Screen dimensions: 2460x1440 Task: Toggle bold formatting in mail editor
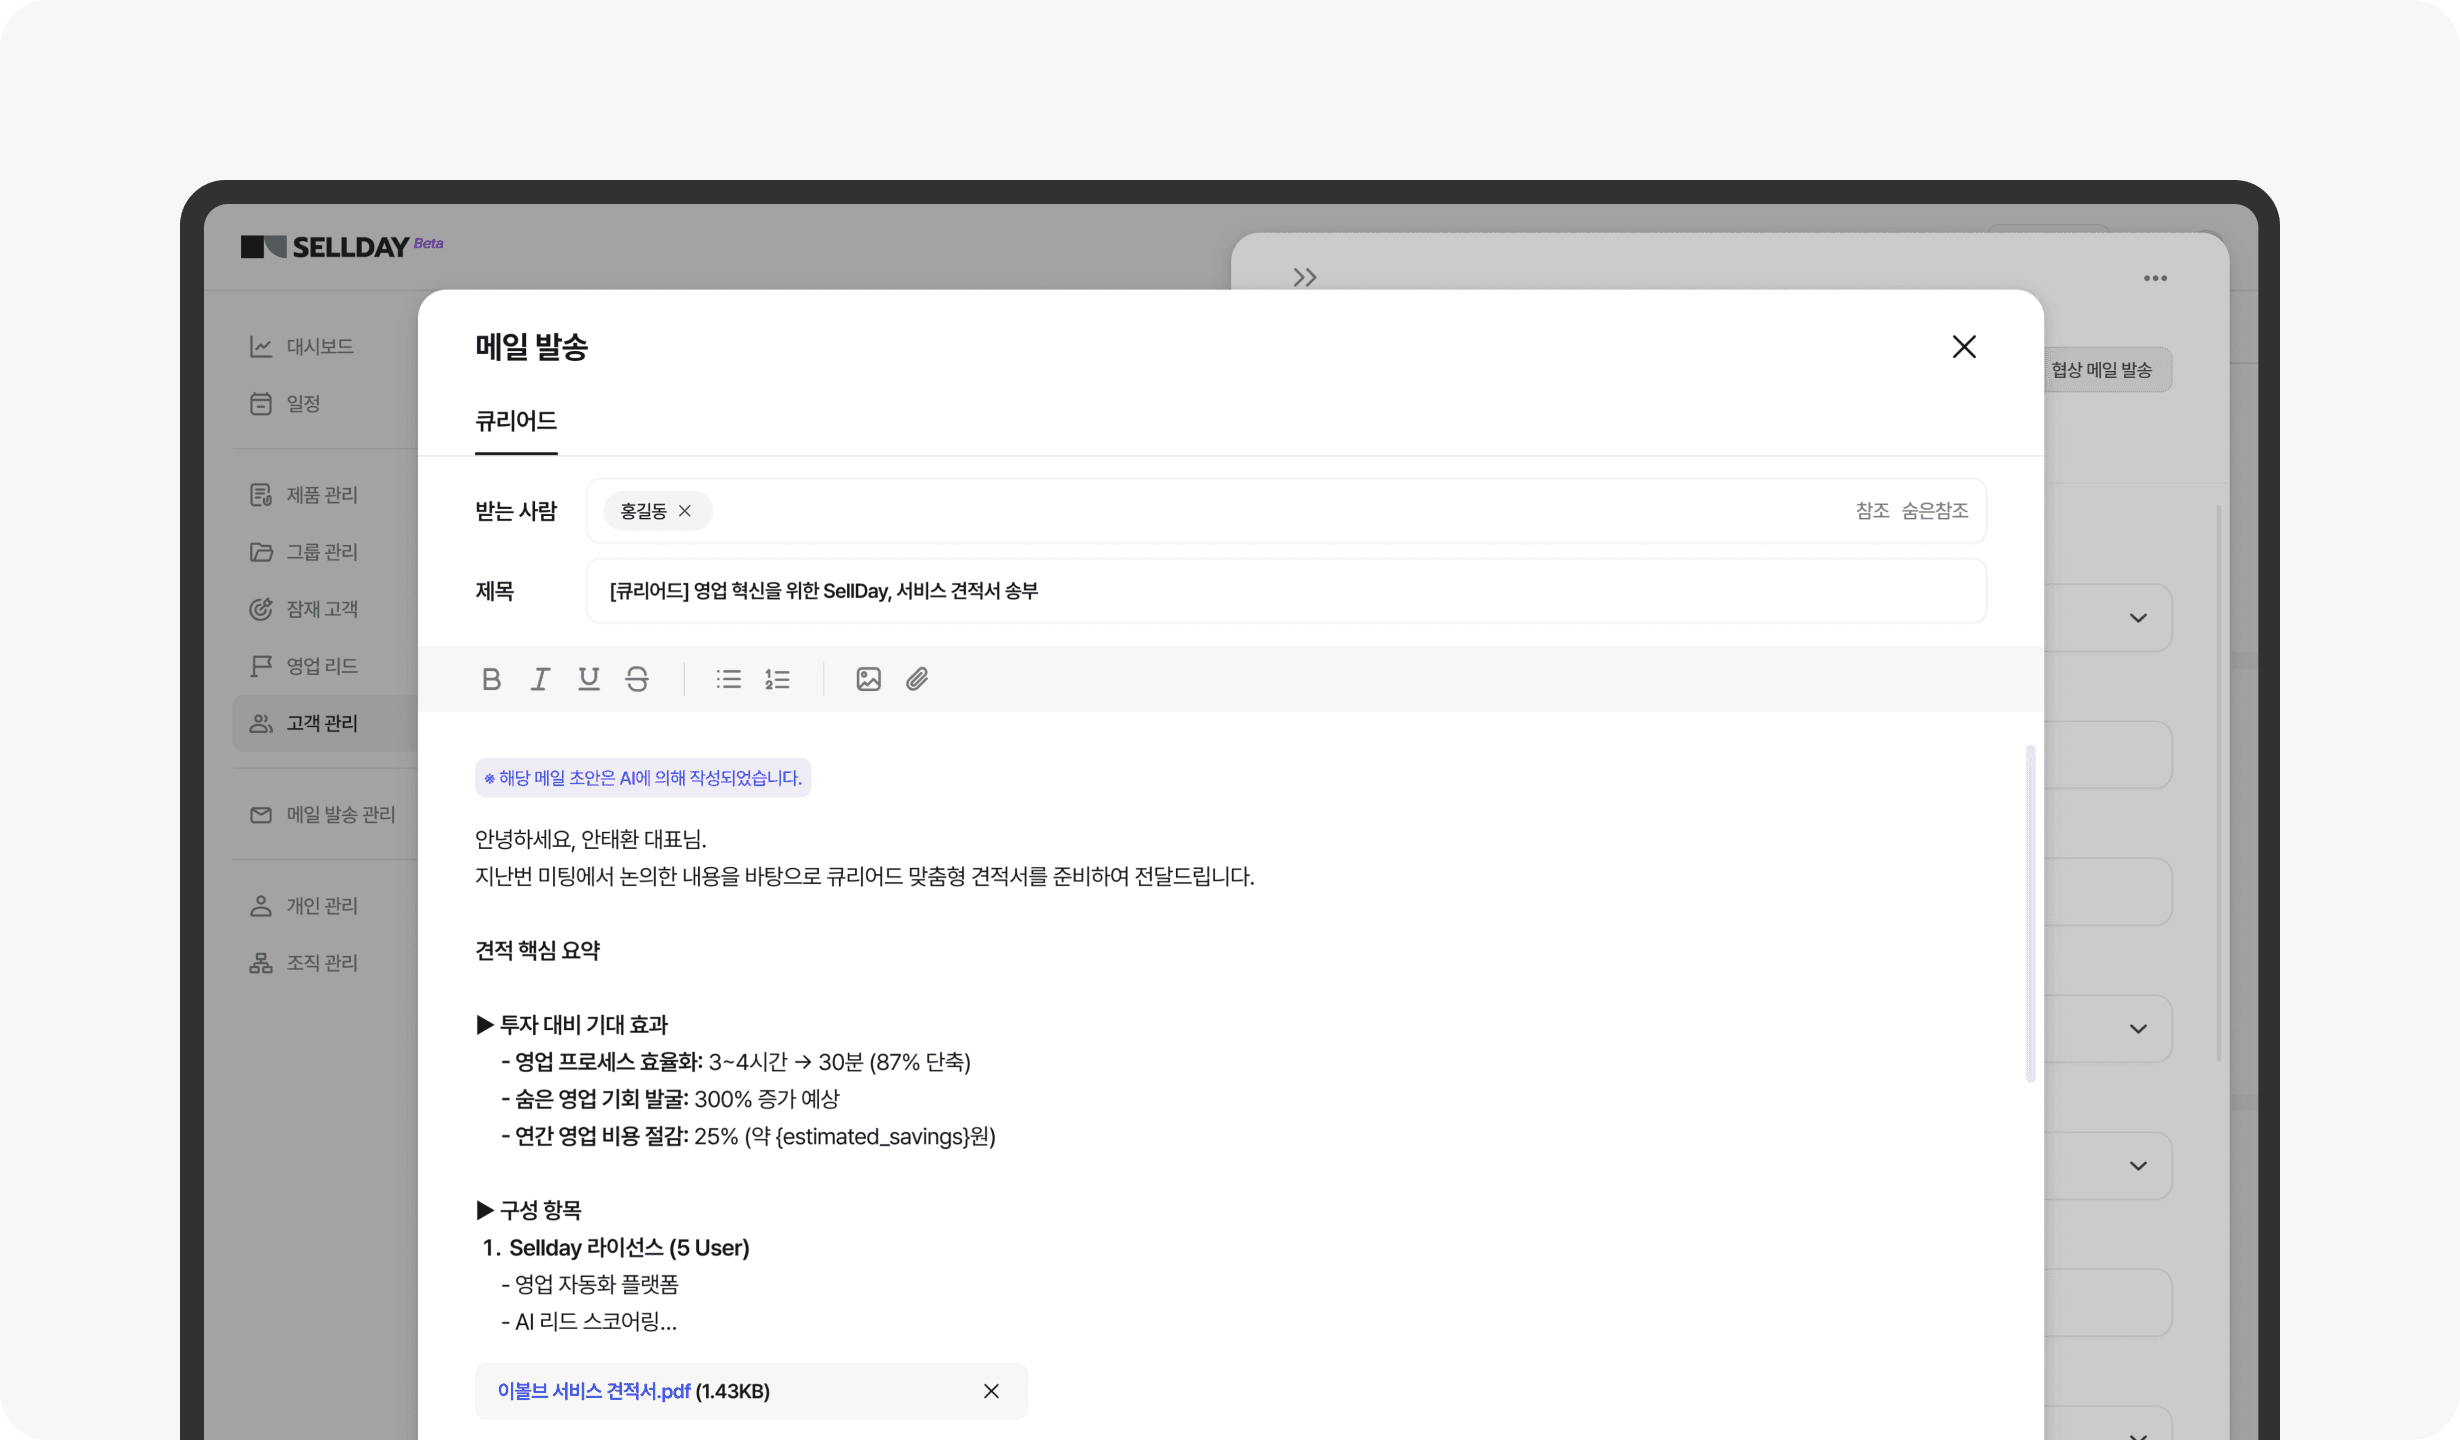[x=491, y=679]
